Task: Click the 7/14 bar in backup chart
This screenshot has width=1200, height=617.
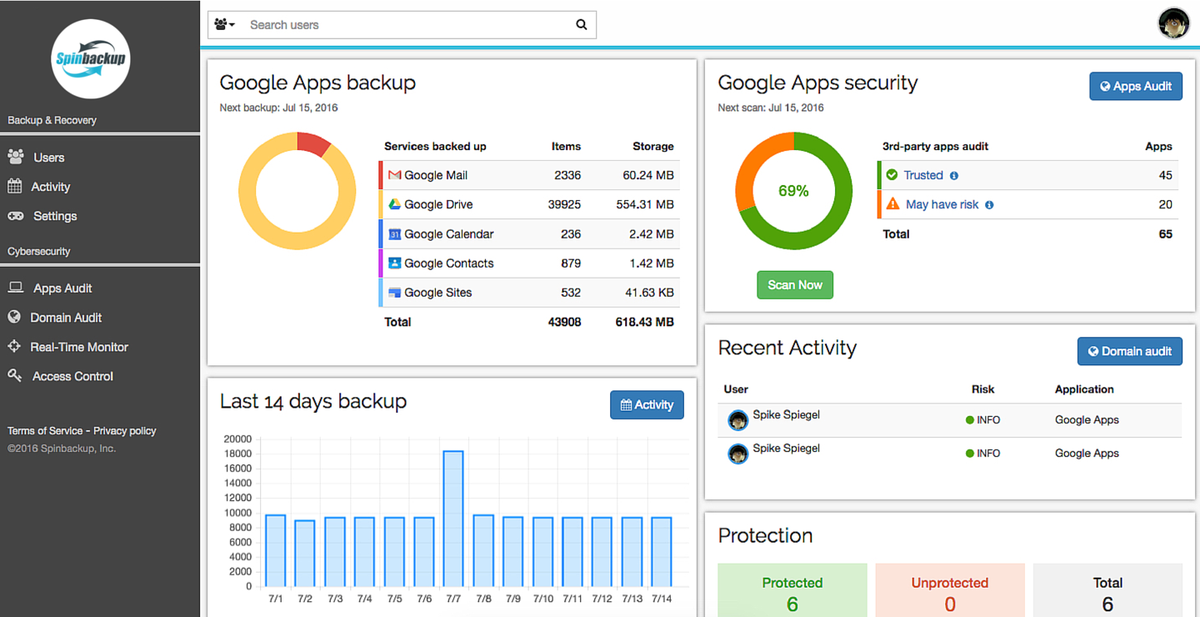Action: [x=661, y=551]
